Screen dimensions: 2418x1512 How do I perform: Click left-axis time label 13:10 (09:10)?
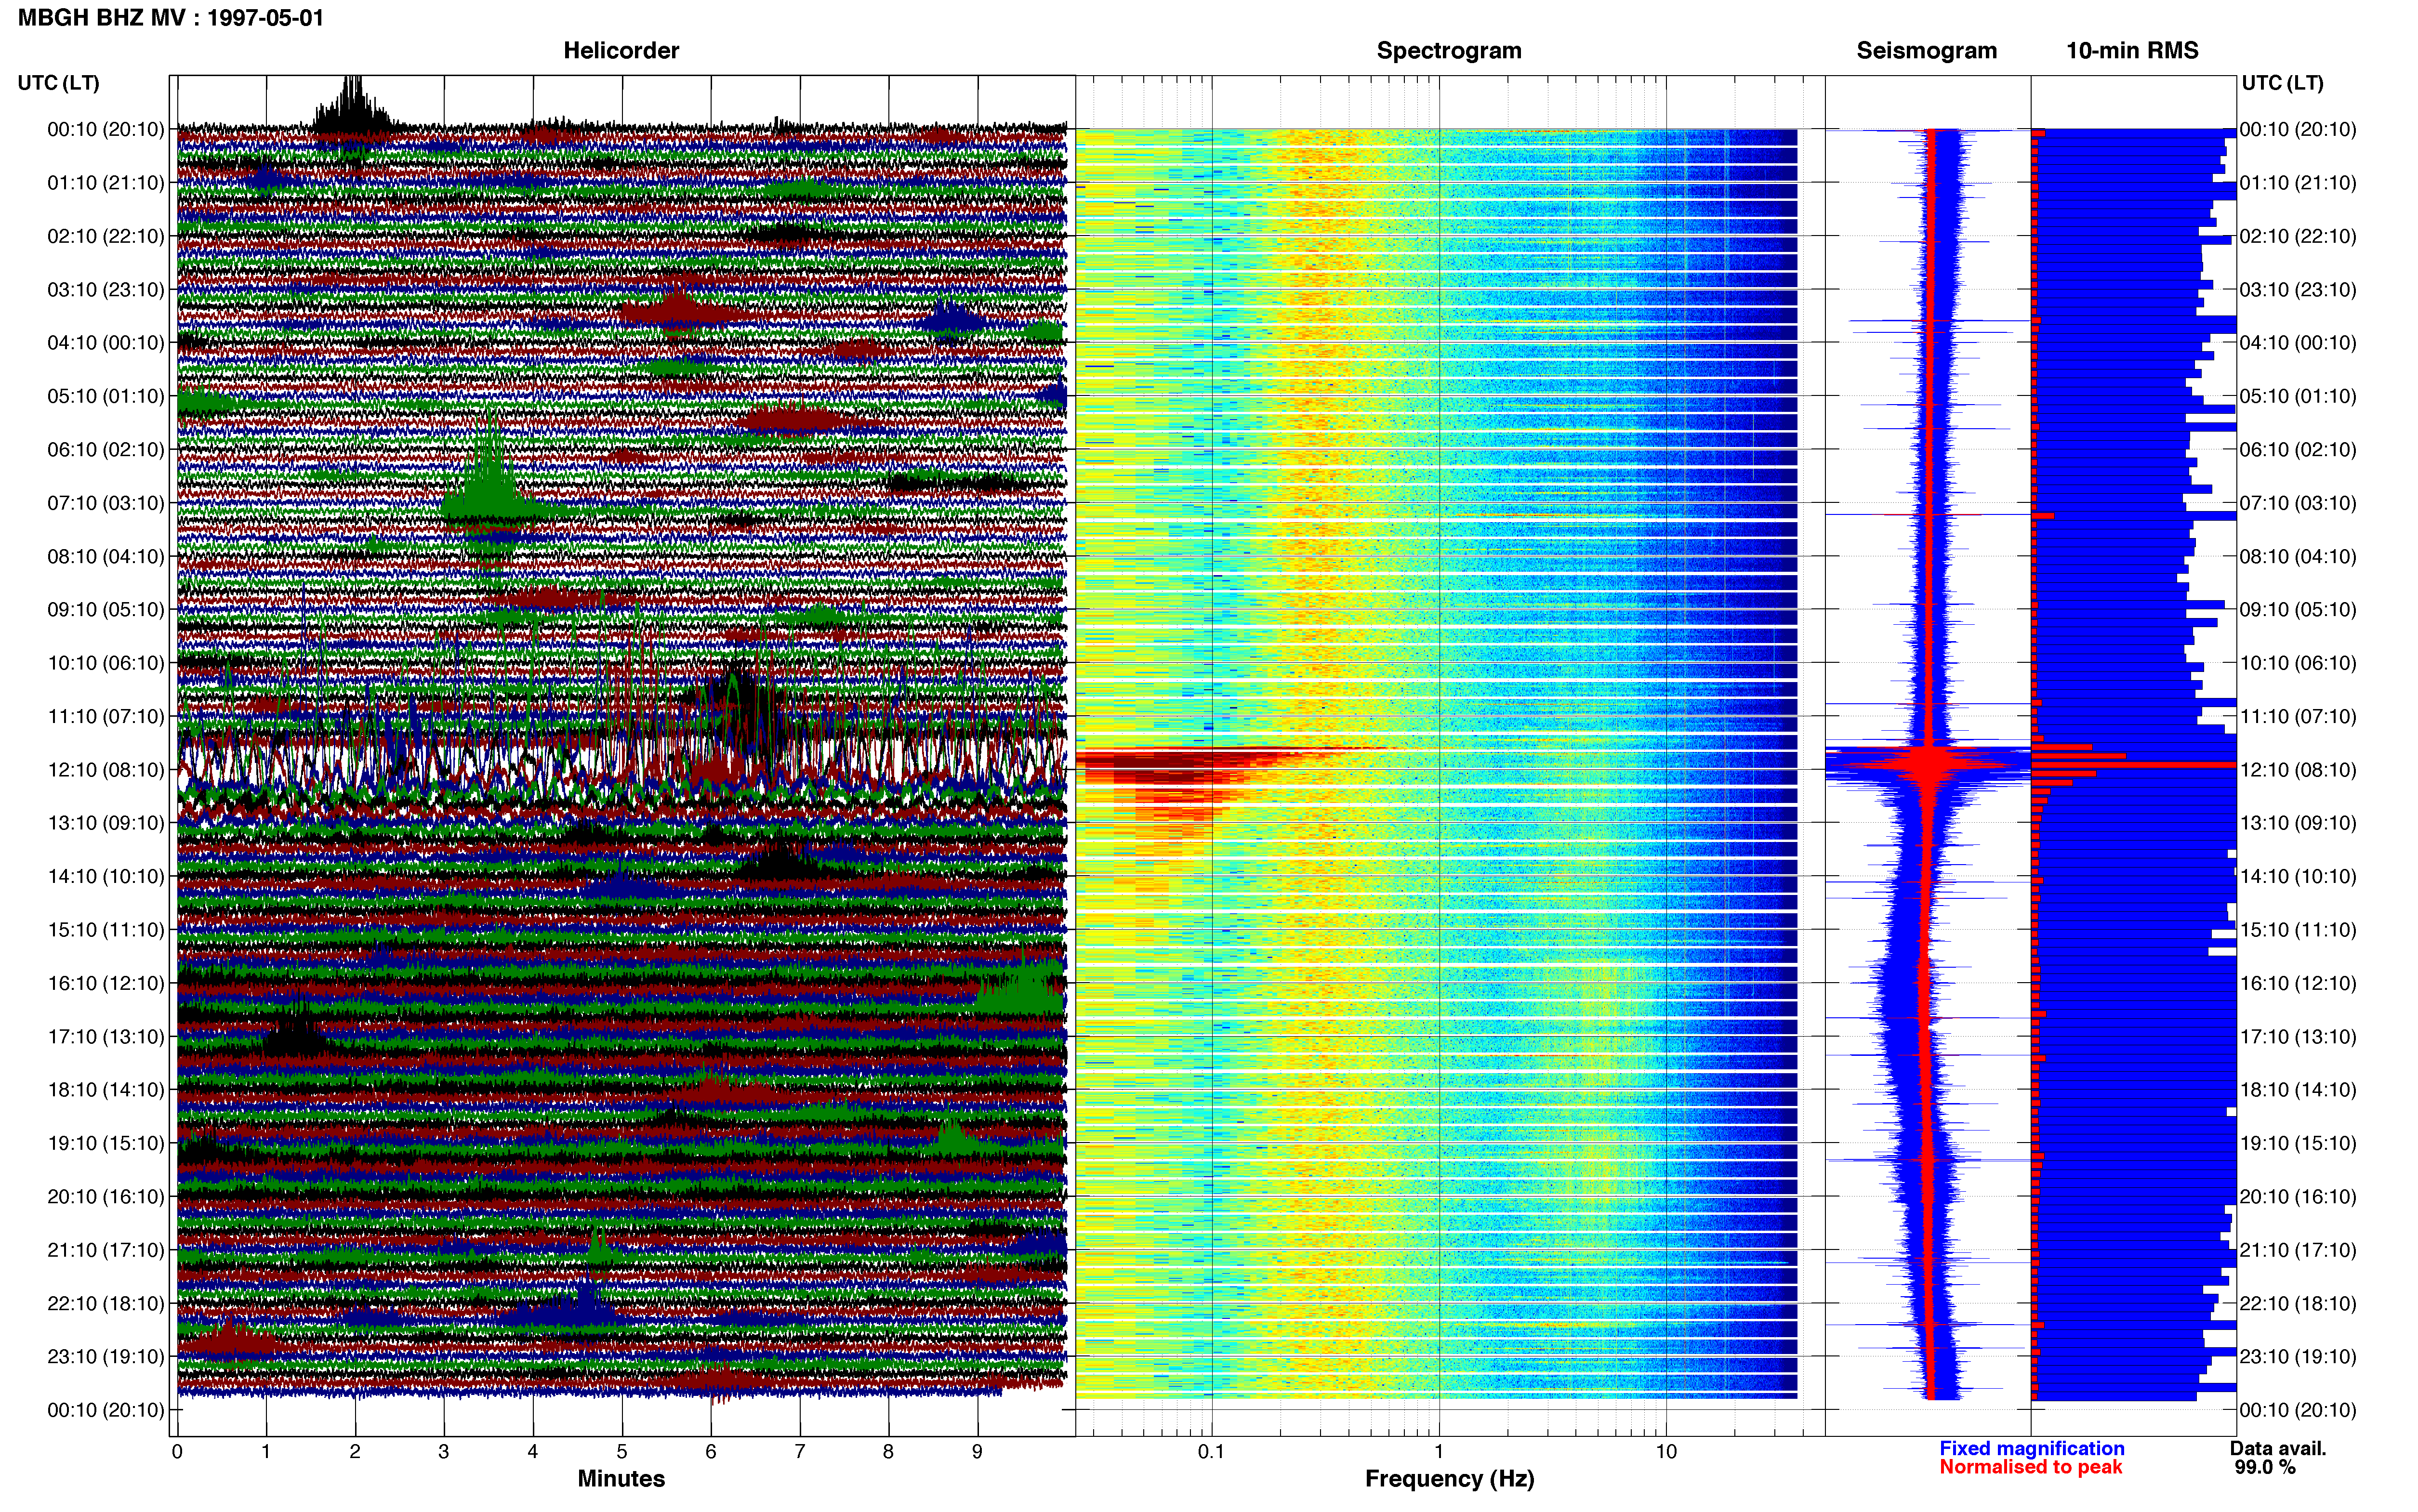(106, 823)
